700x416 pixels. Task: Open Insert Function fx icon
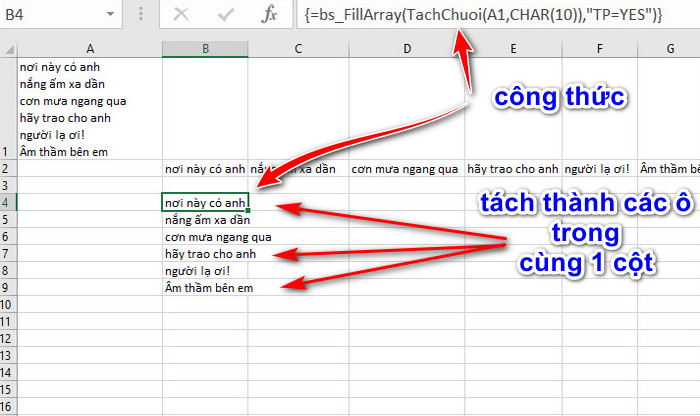[269, 14]
